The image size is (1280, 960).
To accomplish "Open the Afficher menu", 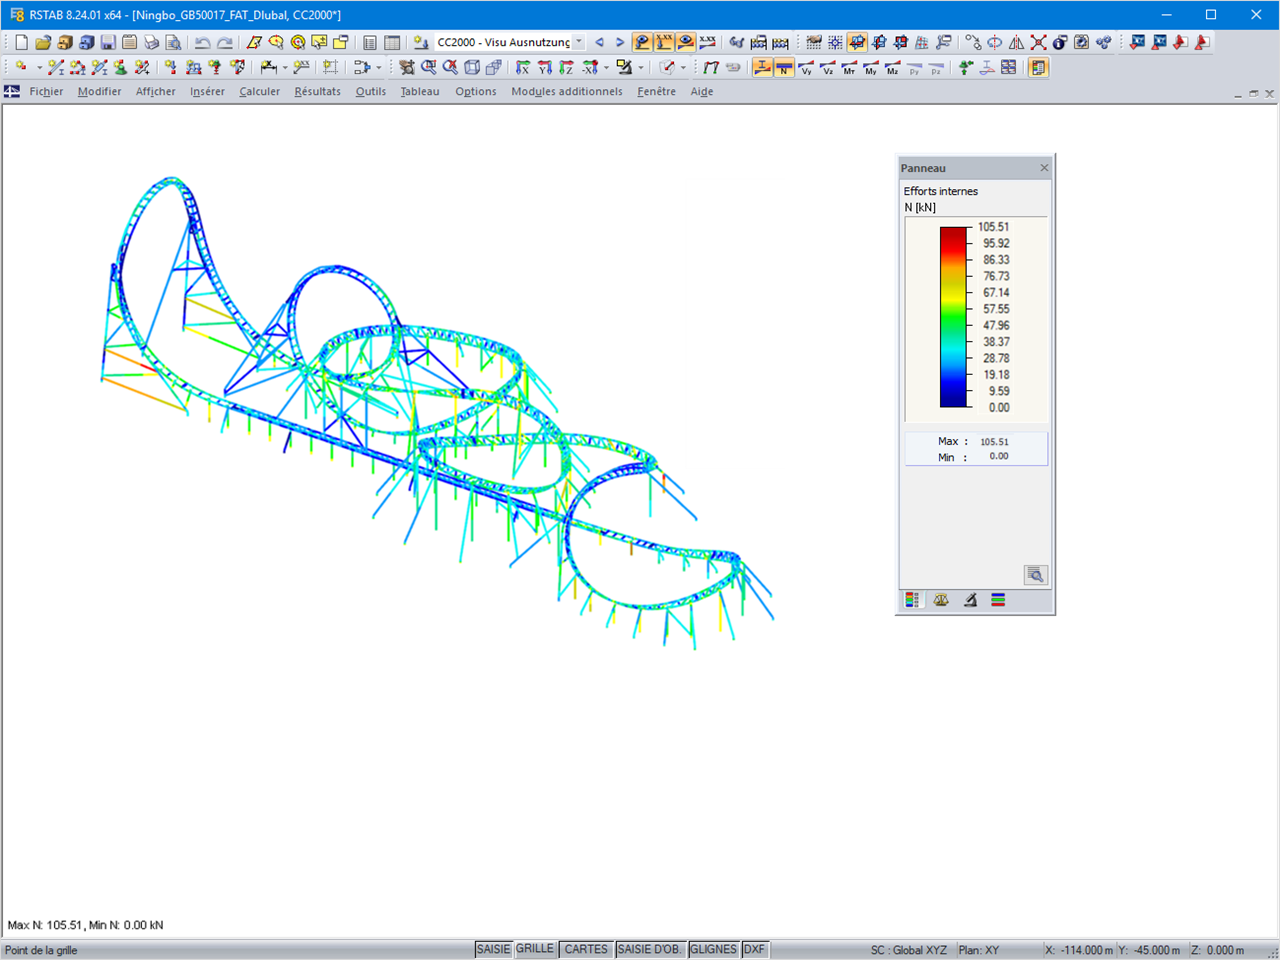I will pyautogui.click(x=156, y=92).
